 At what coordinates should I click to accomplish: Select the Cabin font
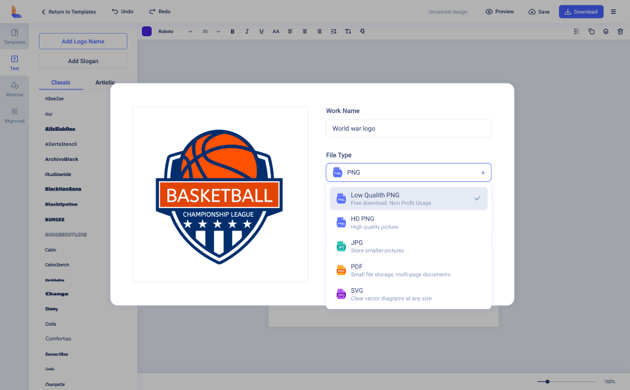pos(50,250)
